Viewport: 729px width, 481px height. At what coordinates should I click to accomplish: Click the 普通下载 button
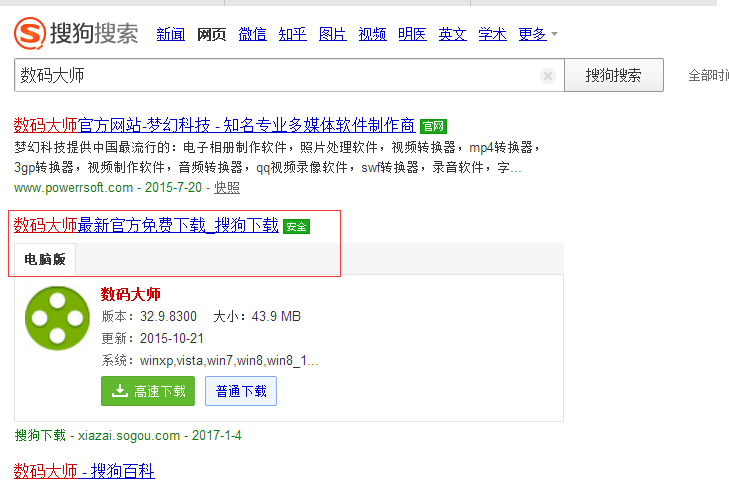click(241, 391)
